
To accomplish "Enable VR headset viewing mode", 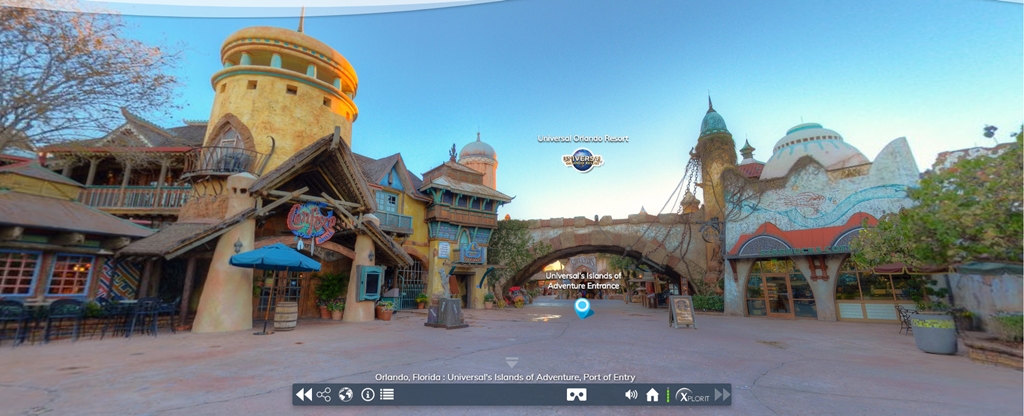I will tap(576, 395).
